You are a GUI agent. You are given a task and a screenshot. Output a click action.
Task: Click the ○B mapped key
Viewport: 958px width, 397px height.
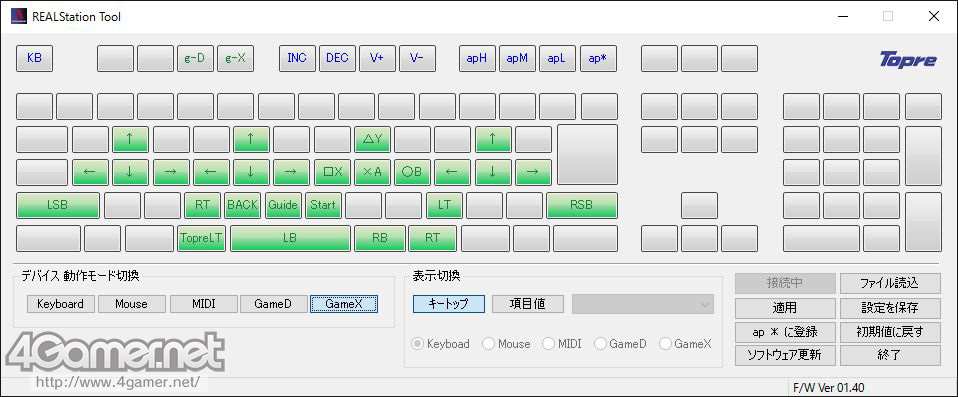click(412, 172)
